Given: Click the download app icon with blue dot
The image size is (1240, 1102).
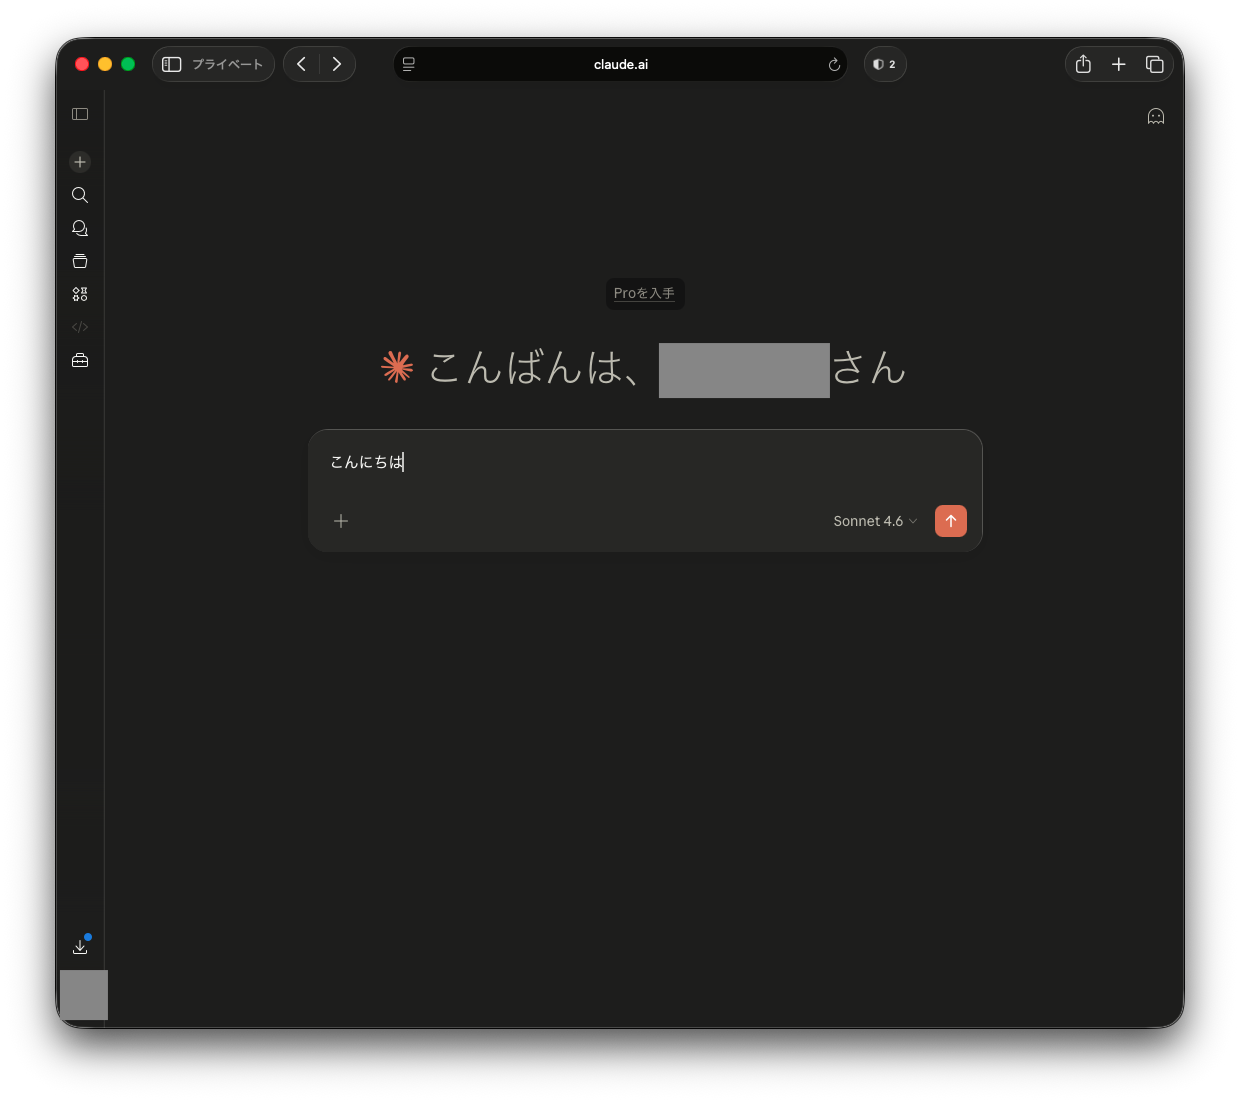Looking at the screenshot, I should tap(80, 946).
